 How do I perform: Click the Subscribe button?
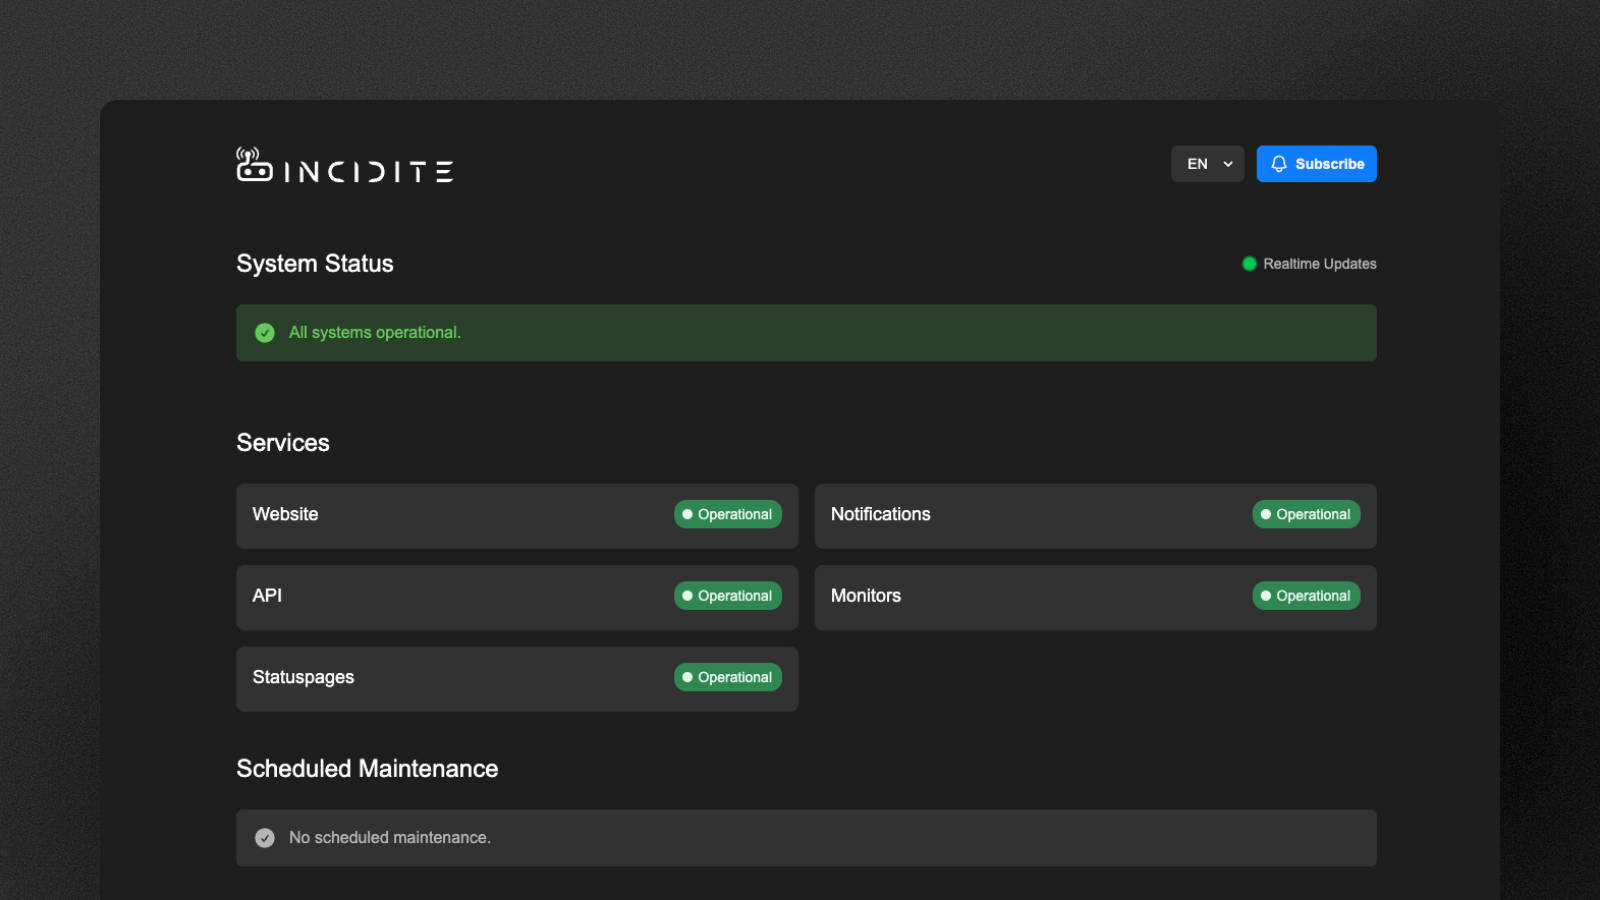[1316, 163]
